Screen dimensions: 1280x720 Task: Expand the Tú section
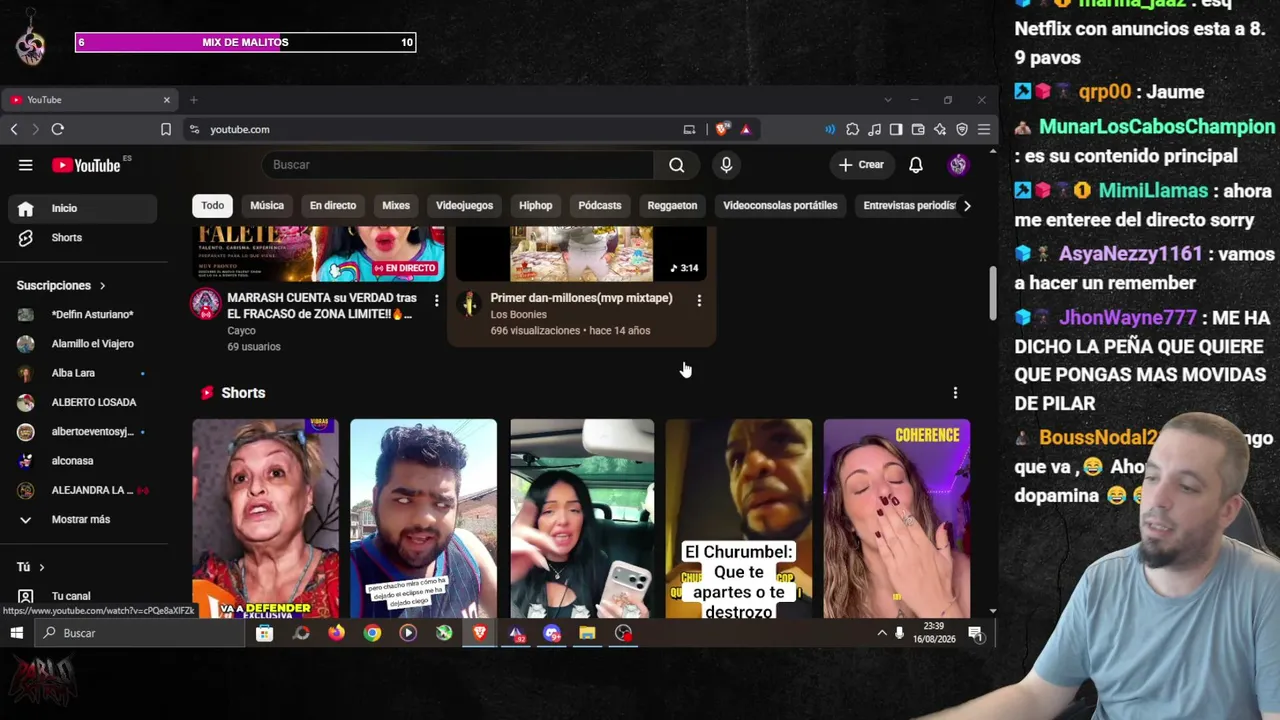pyautogui.click(x=31, y=567)
